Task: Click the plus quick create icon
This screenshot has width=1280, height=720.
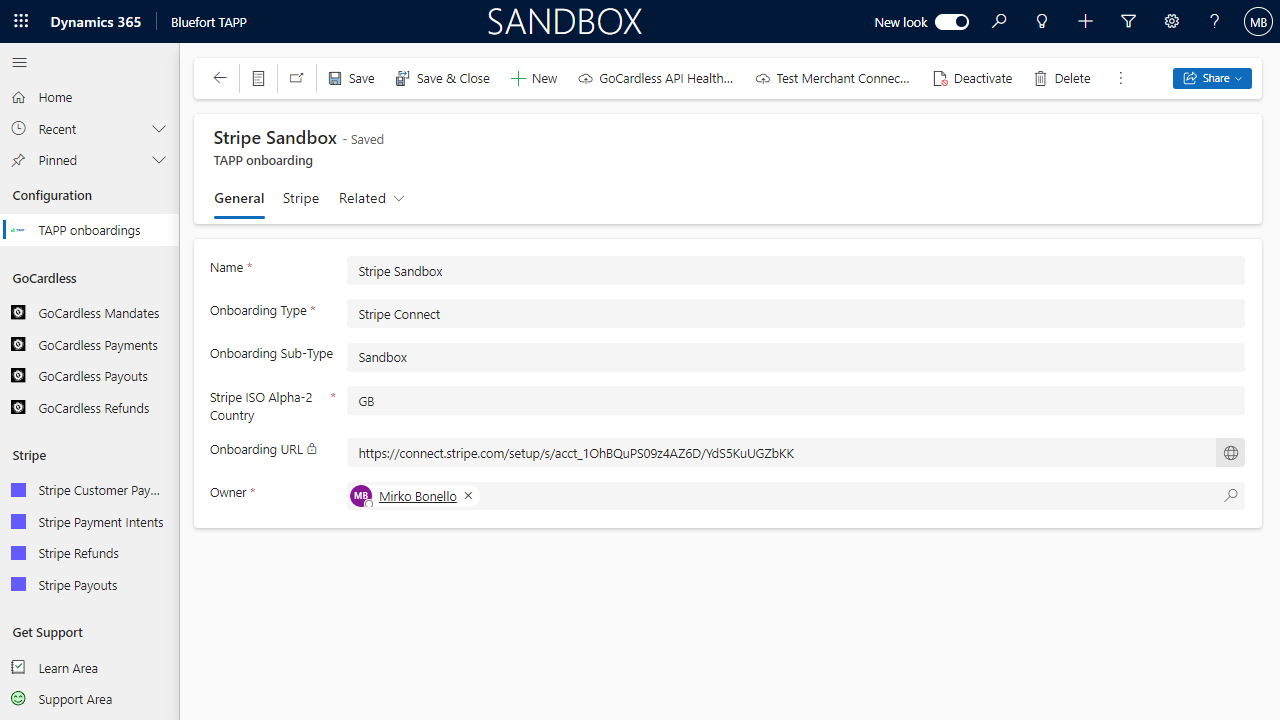Action: (1085, 21)
